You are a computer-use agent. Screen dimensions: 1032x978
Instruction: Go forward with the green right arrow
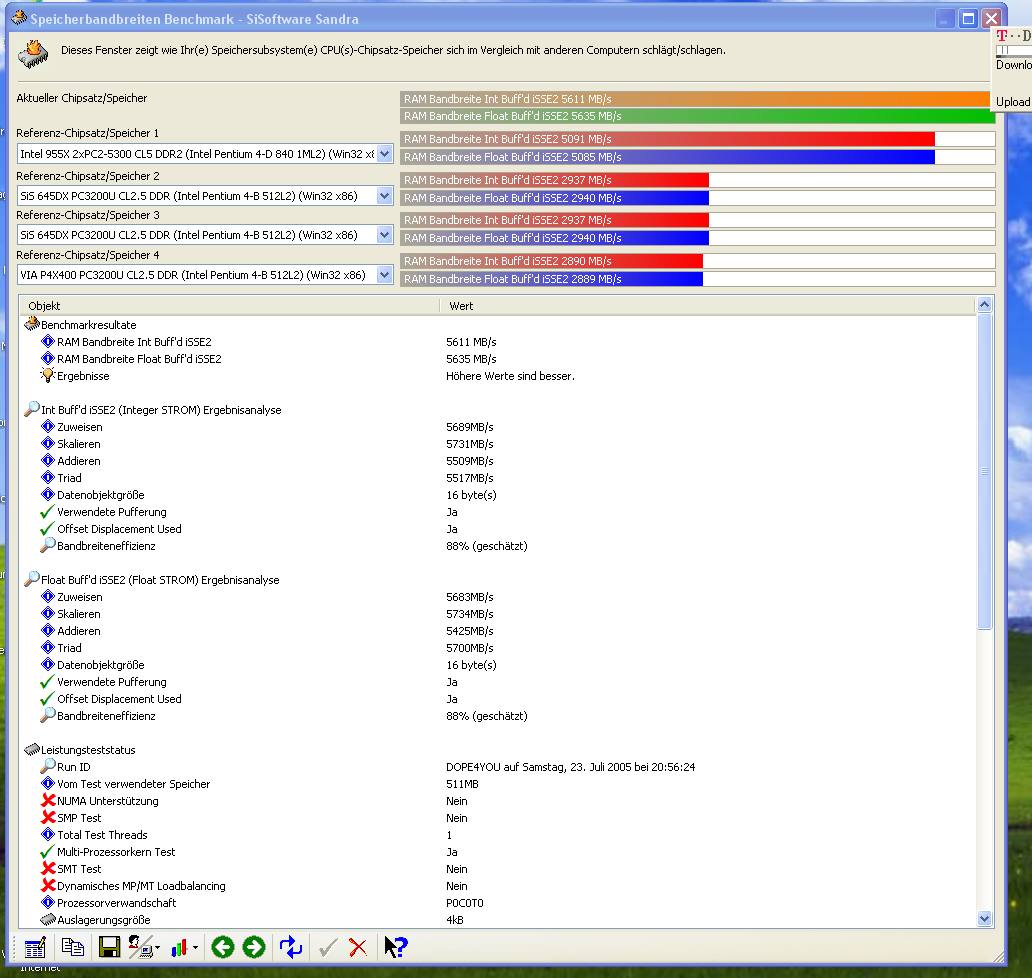click(254, 947)
